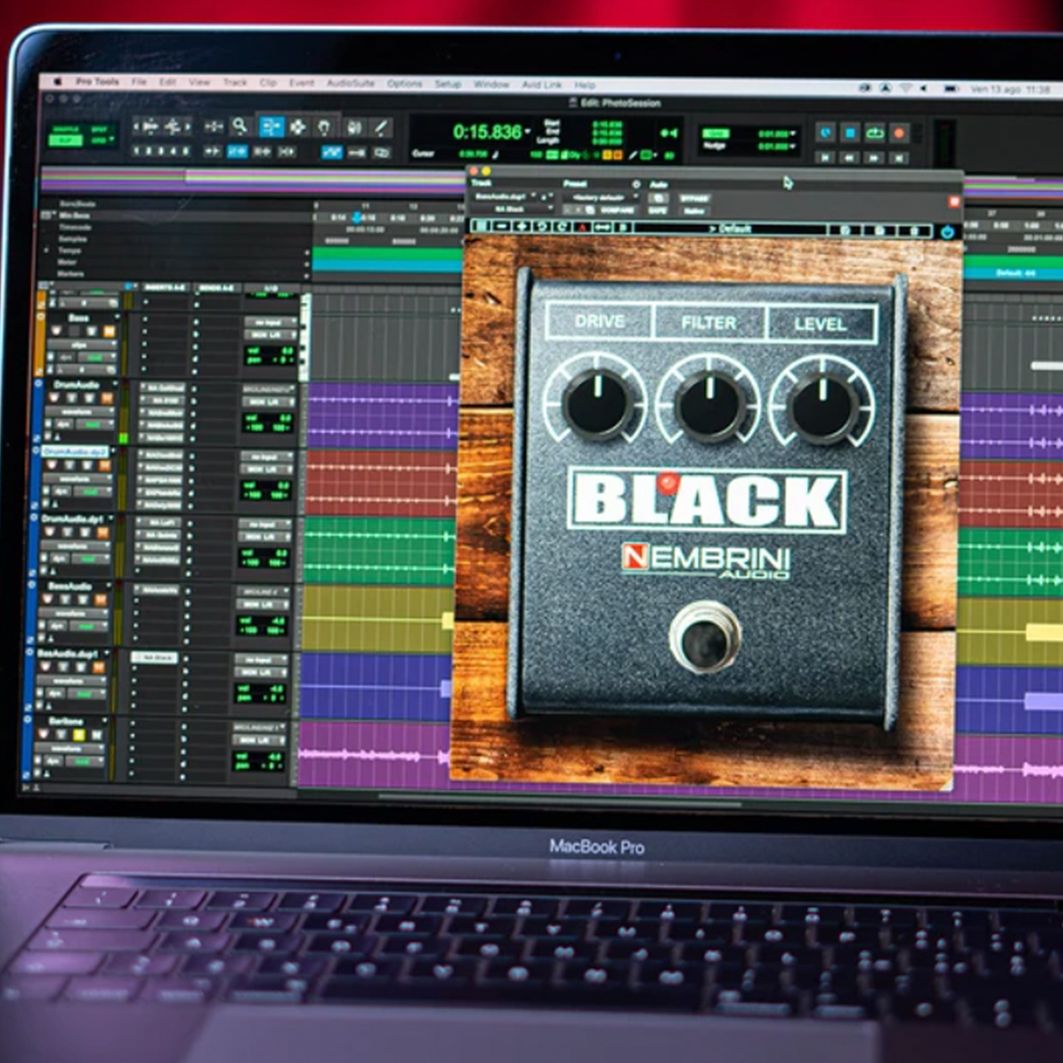The height and width of the screenshot is (1063, 1063).
Task: Click NA Black insert on BassAudio.dup1
Action: click(x=154, y=658)
